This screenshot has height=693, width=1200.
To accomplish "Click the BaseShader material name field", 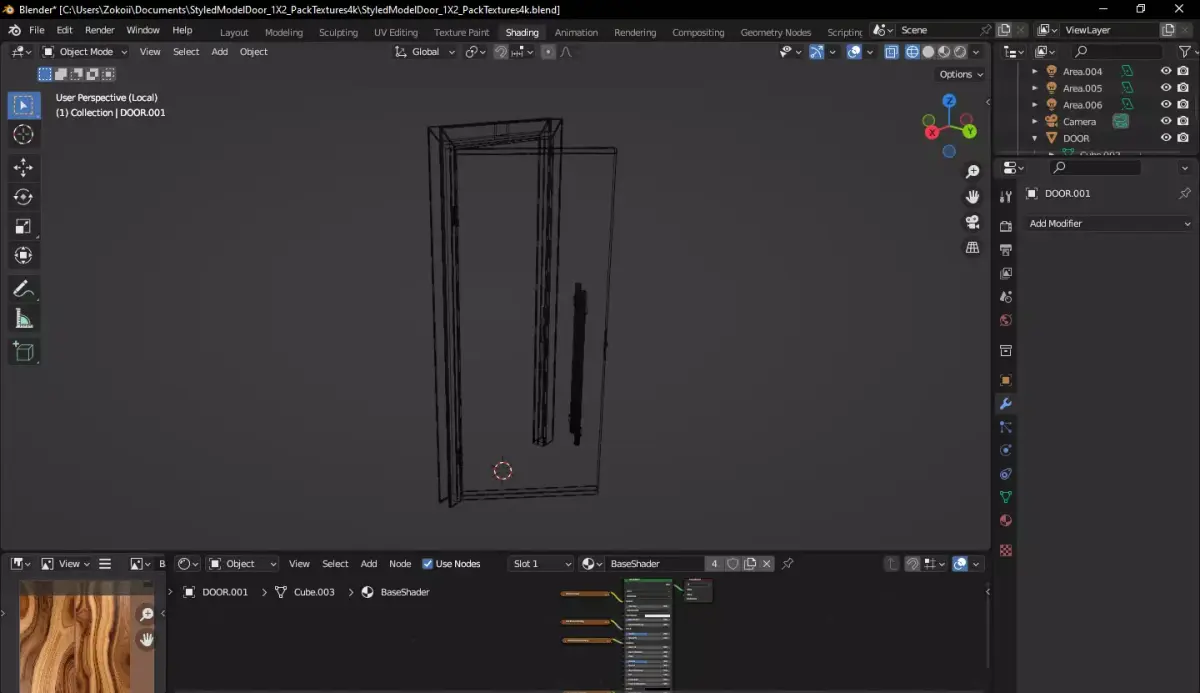I will click(x=655, y=564).
